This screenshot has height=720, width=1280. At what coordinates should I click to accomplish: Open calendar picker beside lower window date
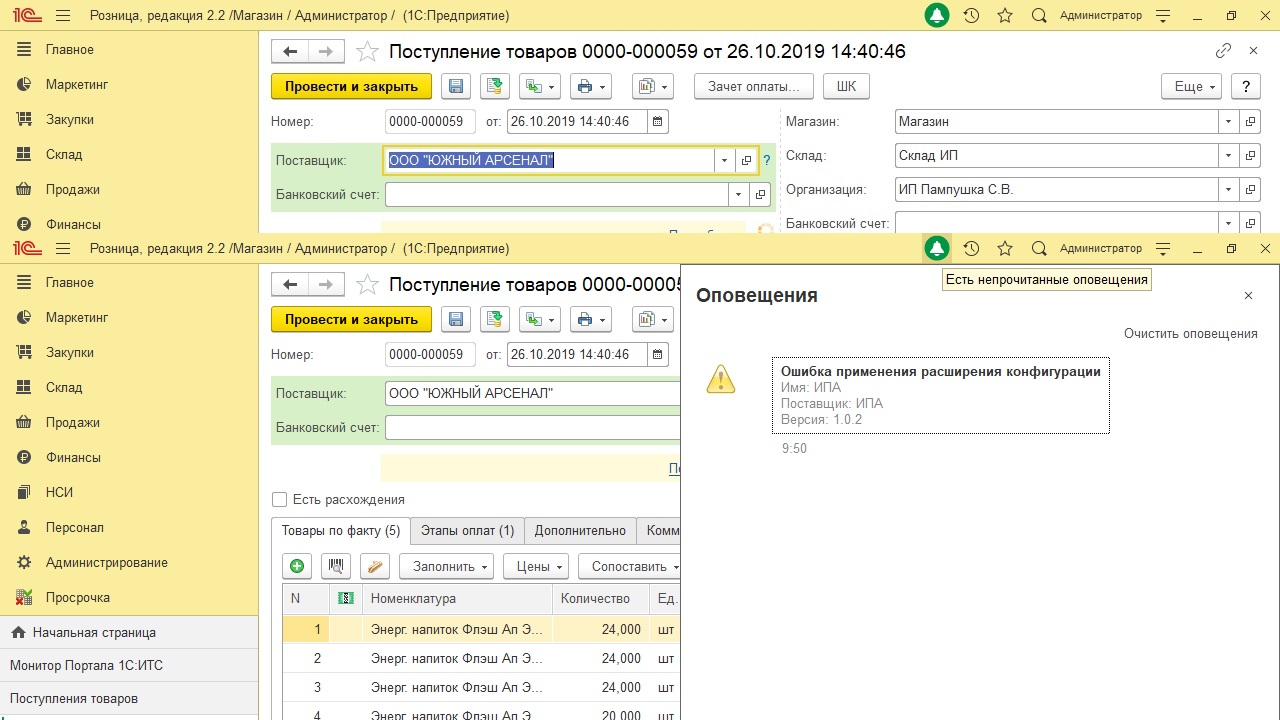point(657,354)
